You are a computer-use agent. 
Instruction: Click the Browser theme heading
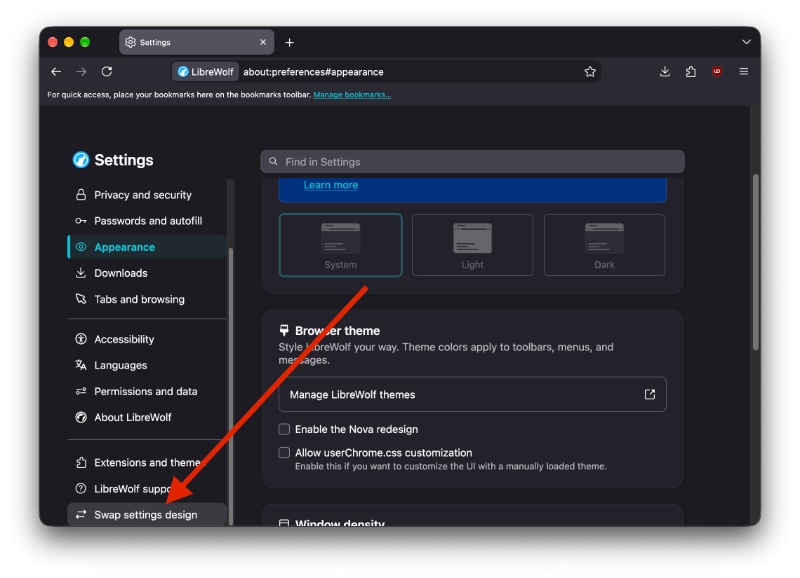(x=337, y=331)
